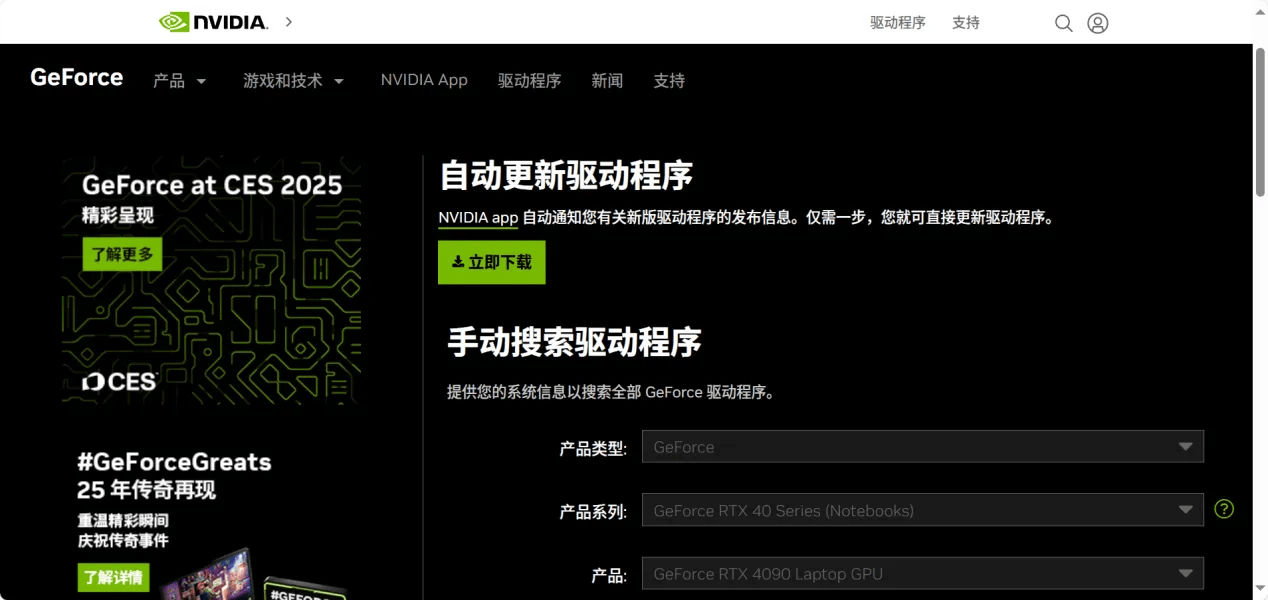Click the breadcrumb chevron next to NVIDIA
Viewport: 1268px width, 600px height.
click(x=288, y=21)
